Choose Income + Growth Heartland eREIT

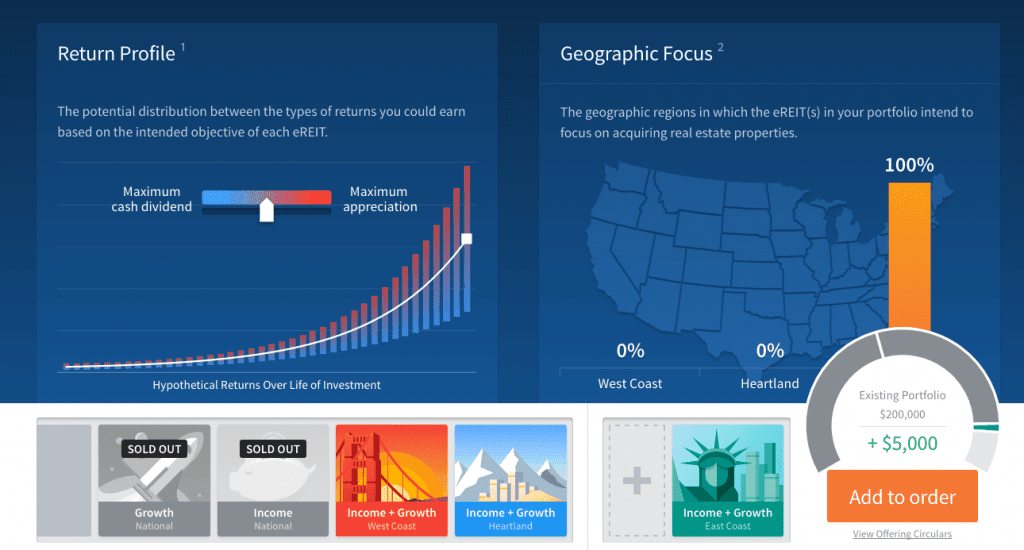point(511,480)
